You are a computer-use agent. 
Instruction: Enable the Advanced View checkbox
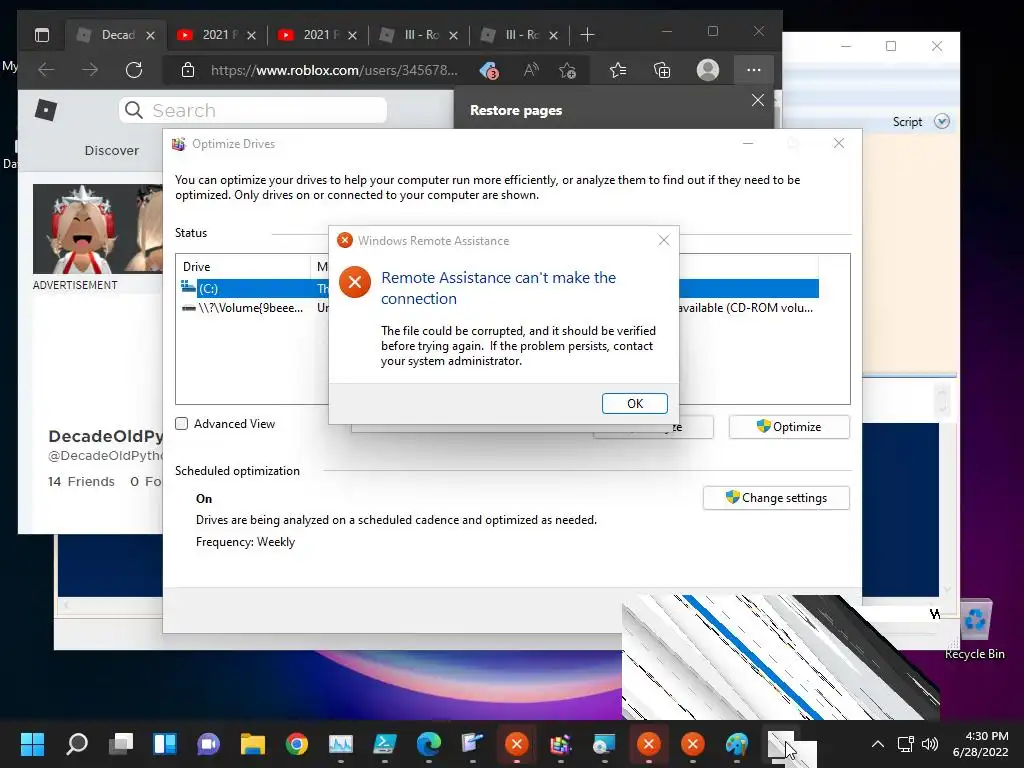point(182,424)
